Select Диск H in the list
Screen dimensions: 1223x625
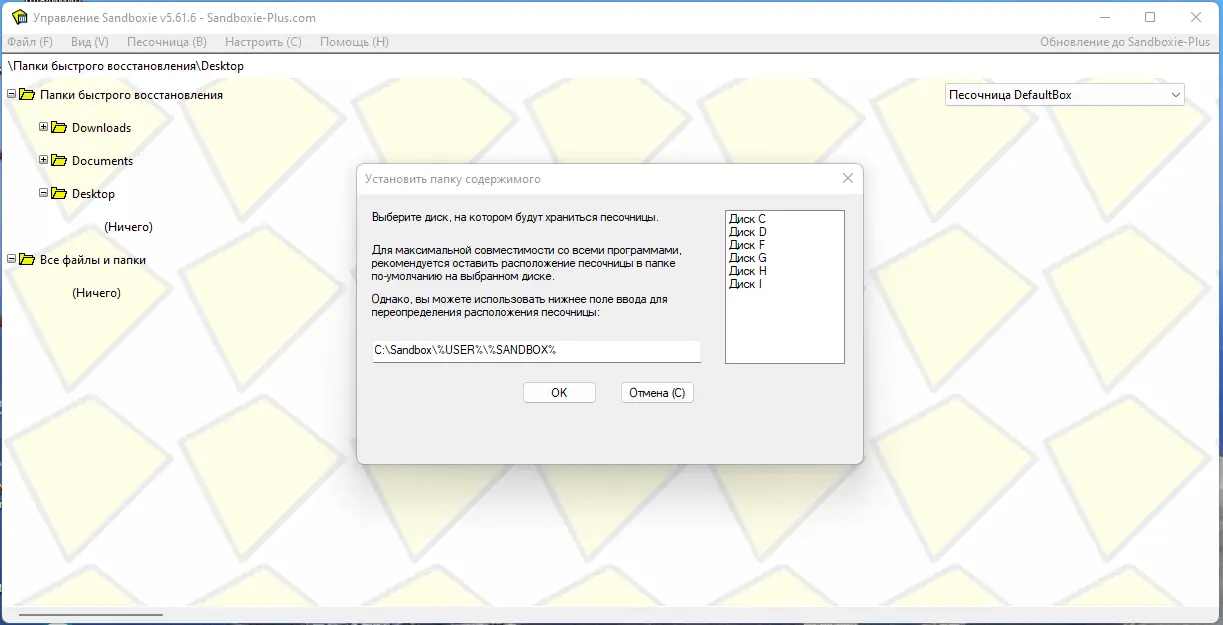748,271
